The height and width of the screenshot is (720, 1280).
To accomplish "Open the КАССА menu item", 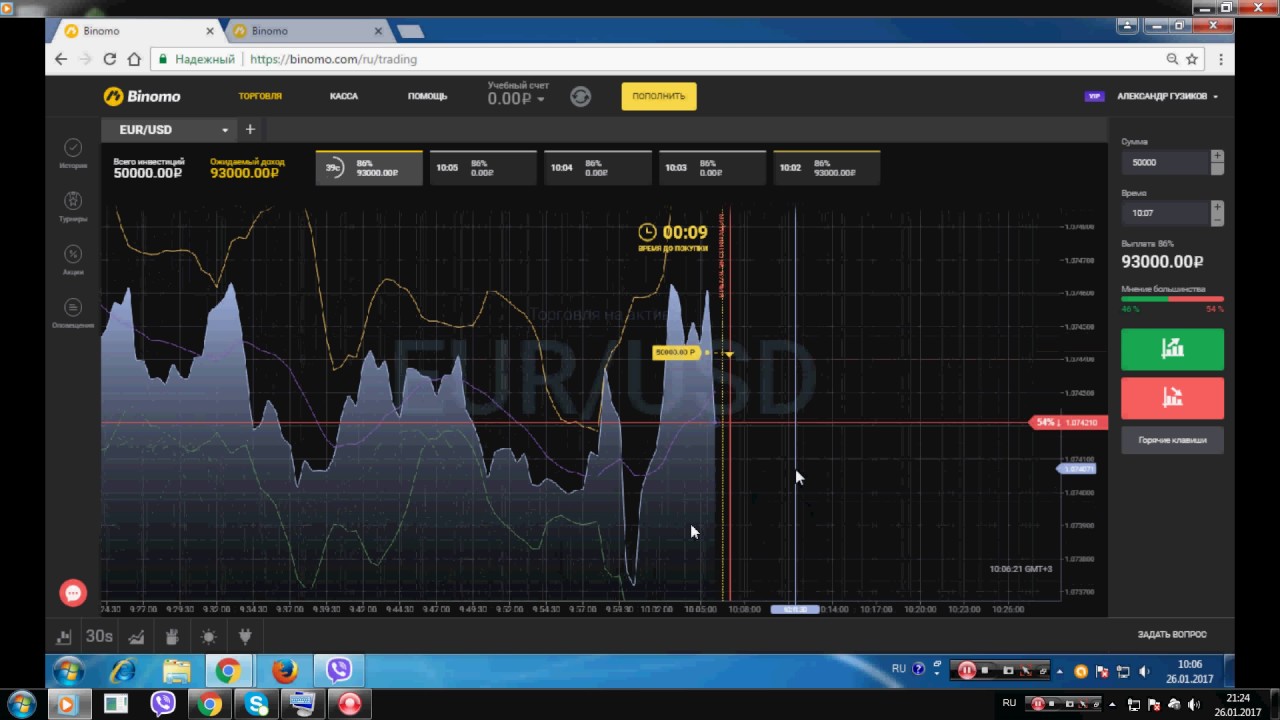I will pyautogui.click(x=344, y=96).
